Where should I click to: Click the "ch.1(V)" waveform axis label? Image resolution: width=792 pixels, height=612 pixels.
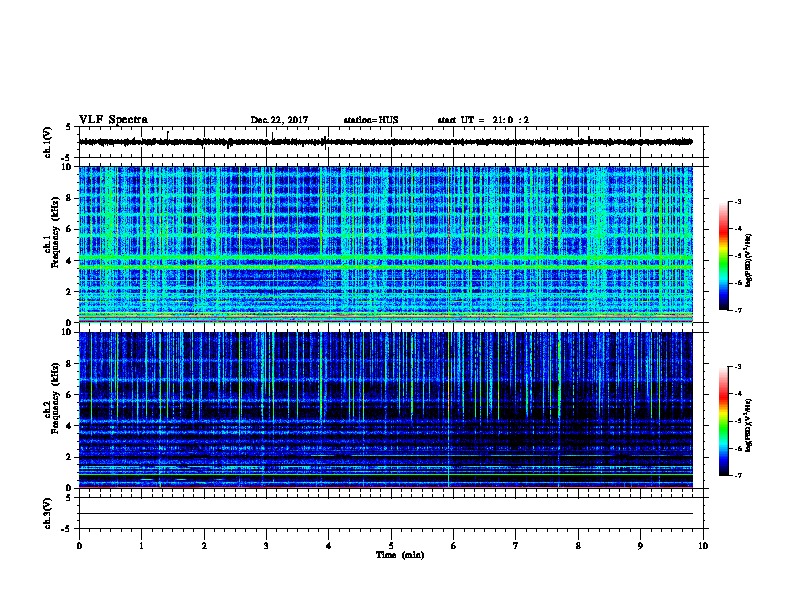47,142
